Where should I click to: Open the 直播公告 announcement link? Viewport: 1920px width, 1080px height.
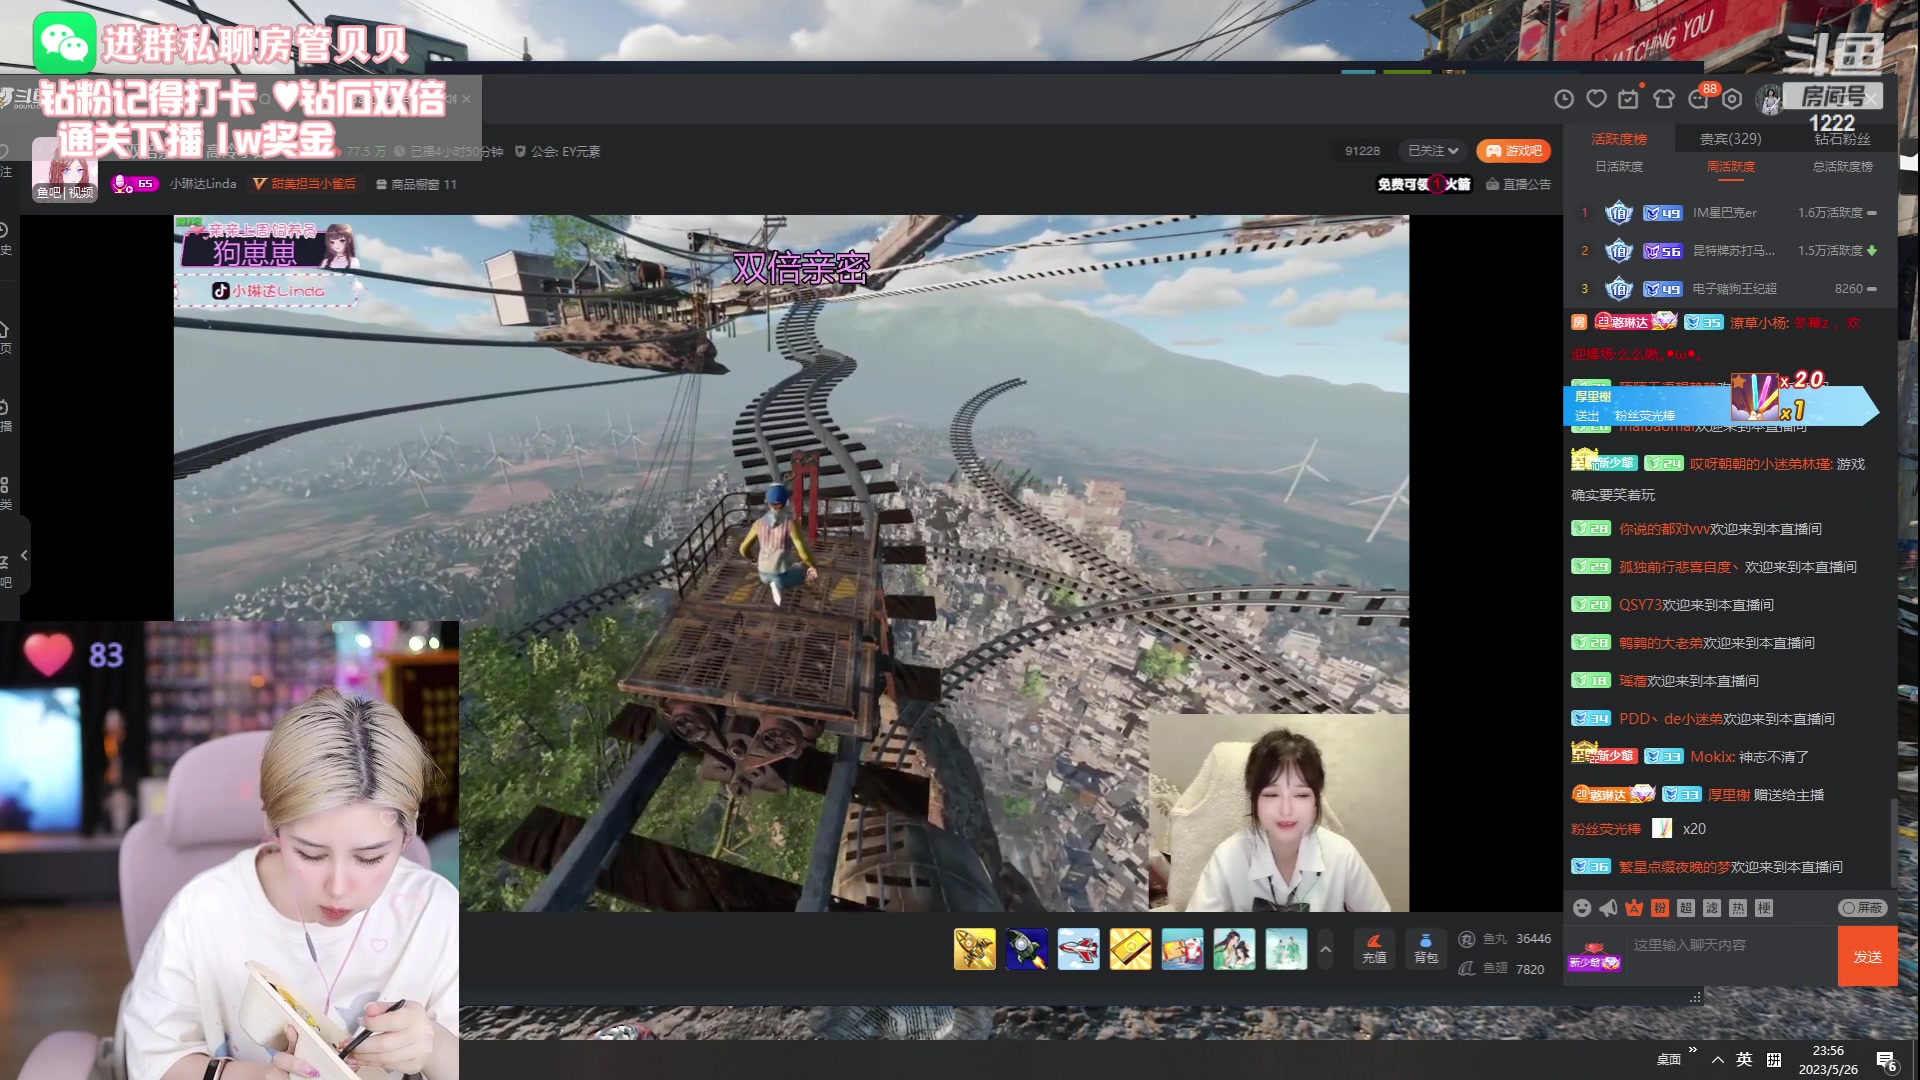(1519, 184)
